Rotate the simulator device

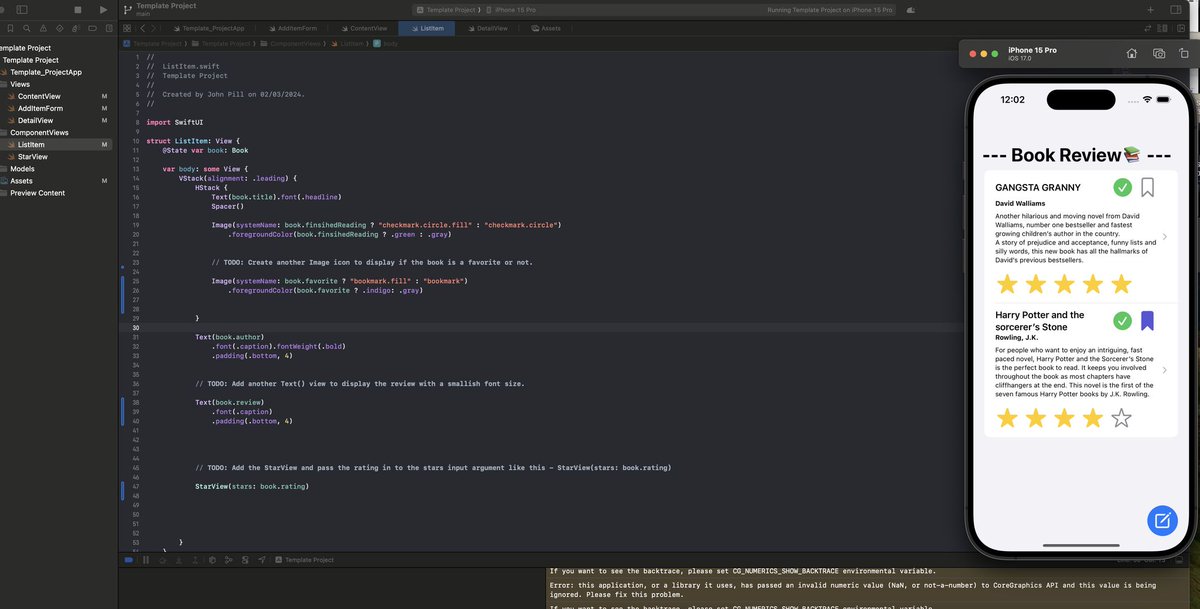point(1184,54)
